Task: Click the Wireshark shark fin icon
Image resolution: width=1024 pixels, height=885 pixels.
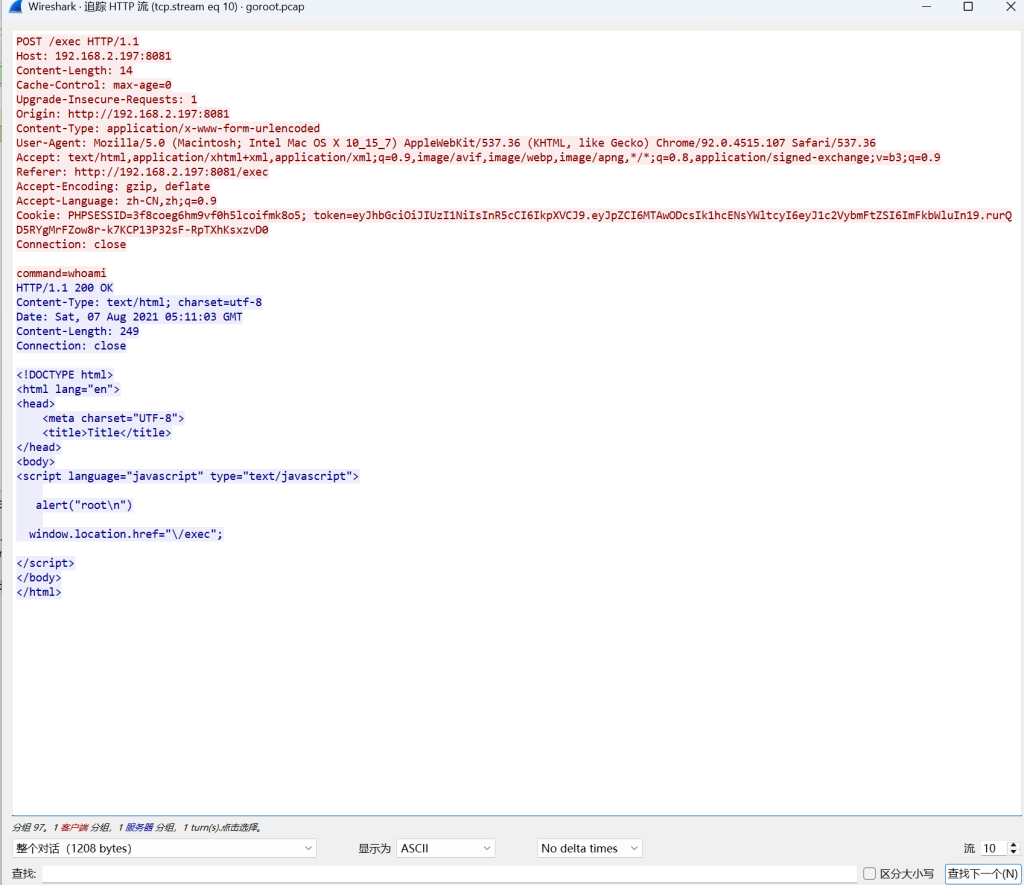Action: 14,7
